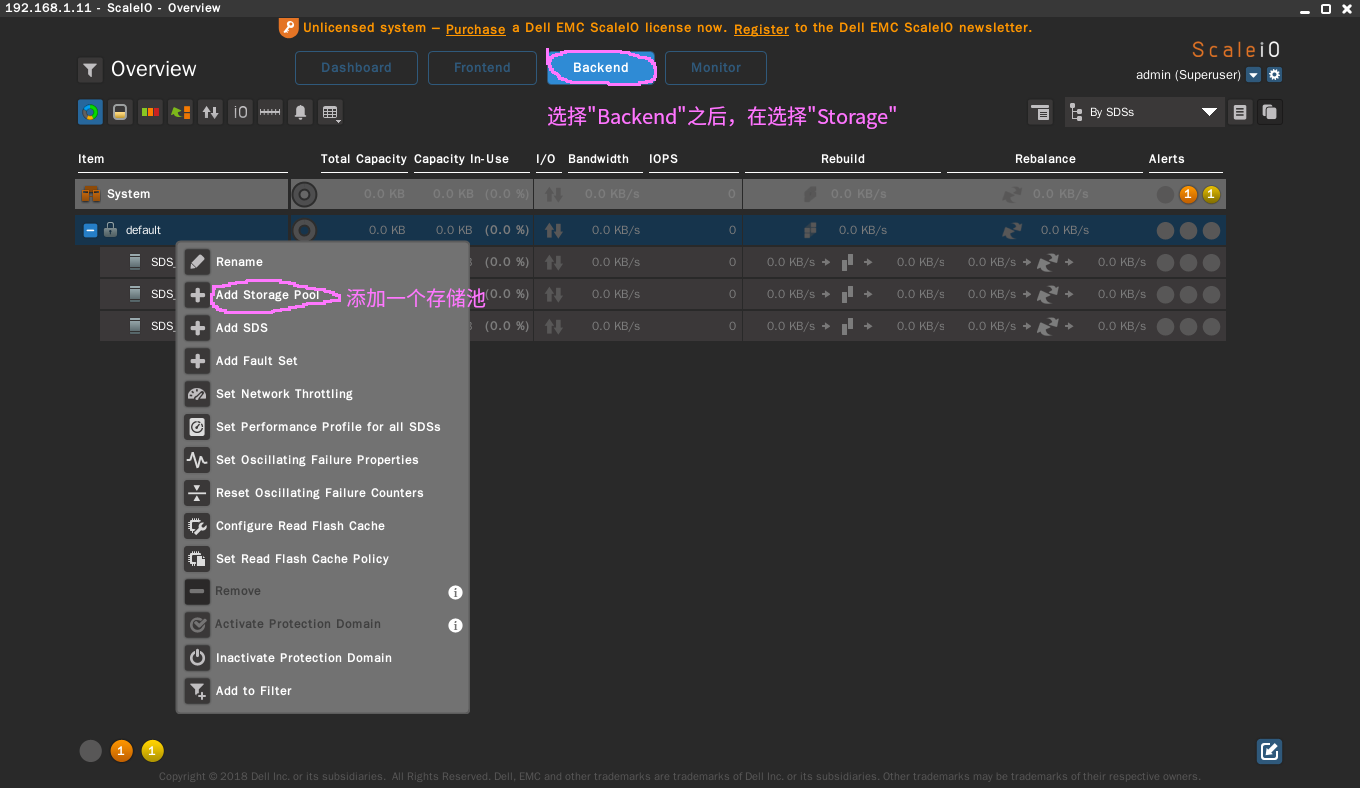Select the green arrow rebuild-rebalance view icon

[x=180, y=112]
